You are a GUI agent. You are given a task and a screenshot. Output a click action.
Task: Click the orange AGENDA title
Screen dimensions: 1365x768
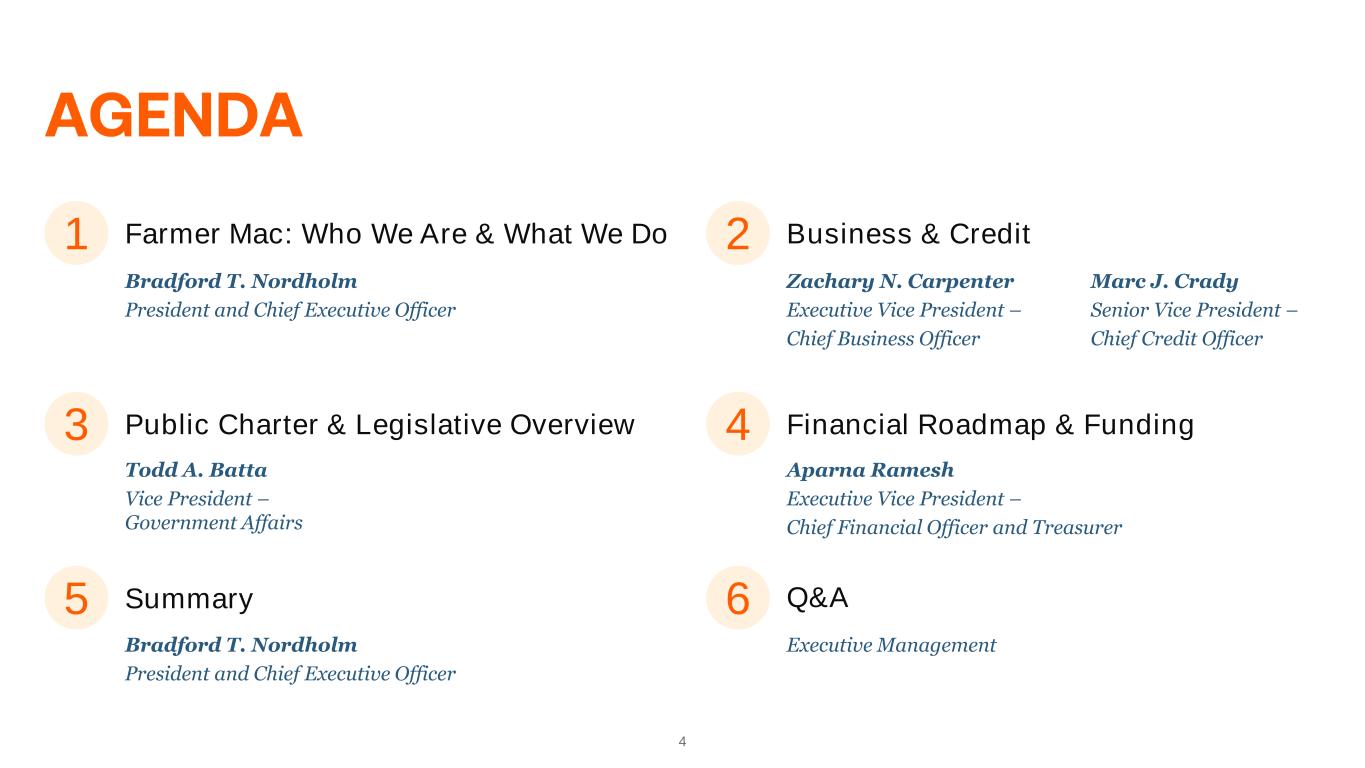174,116
